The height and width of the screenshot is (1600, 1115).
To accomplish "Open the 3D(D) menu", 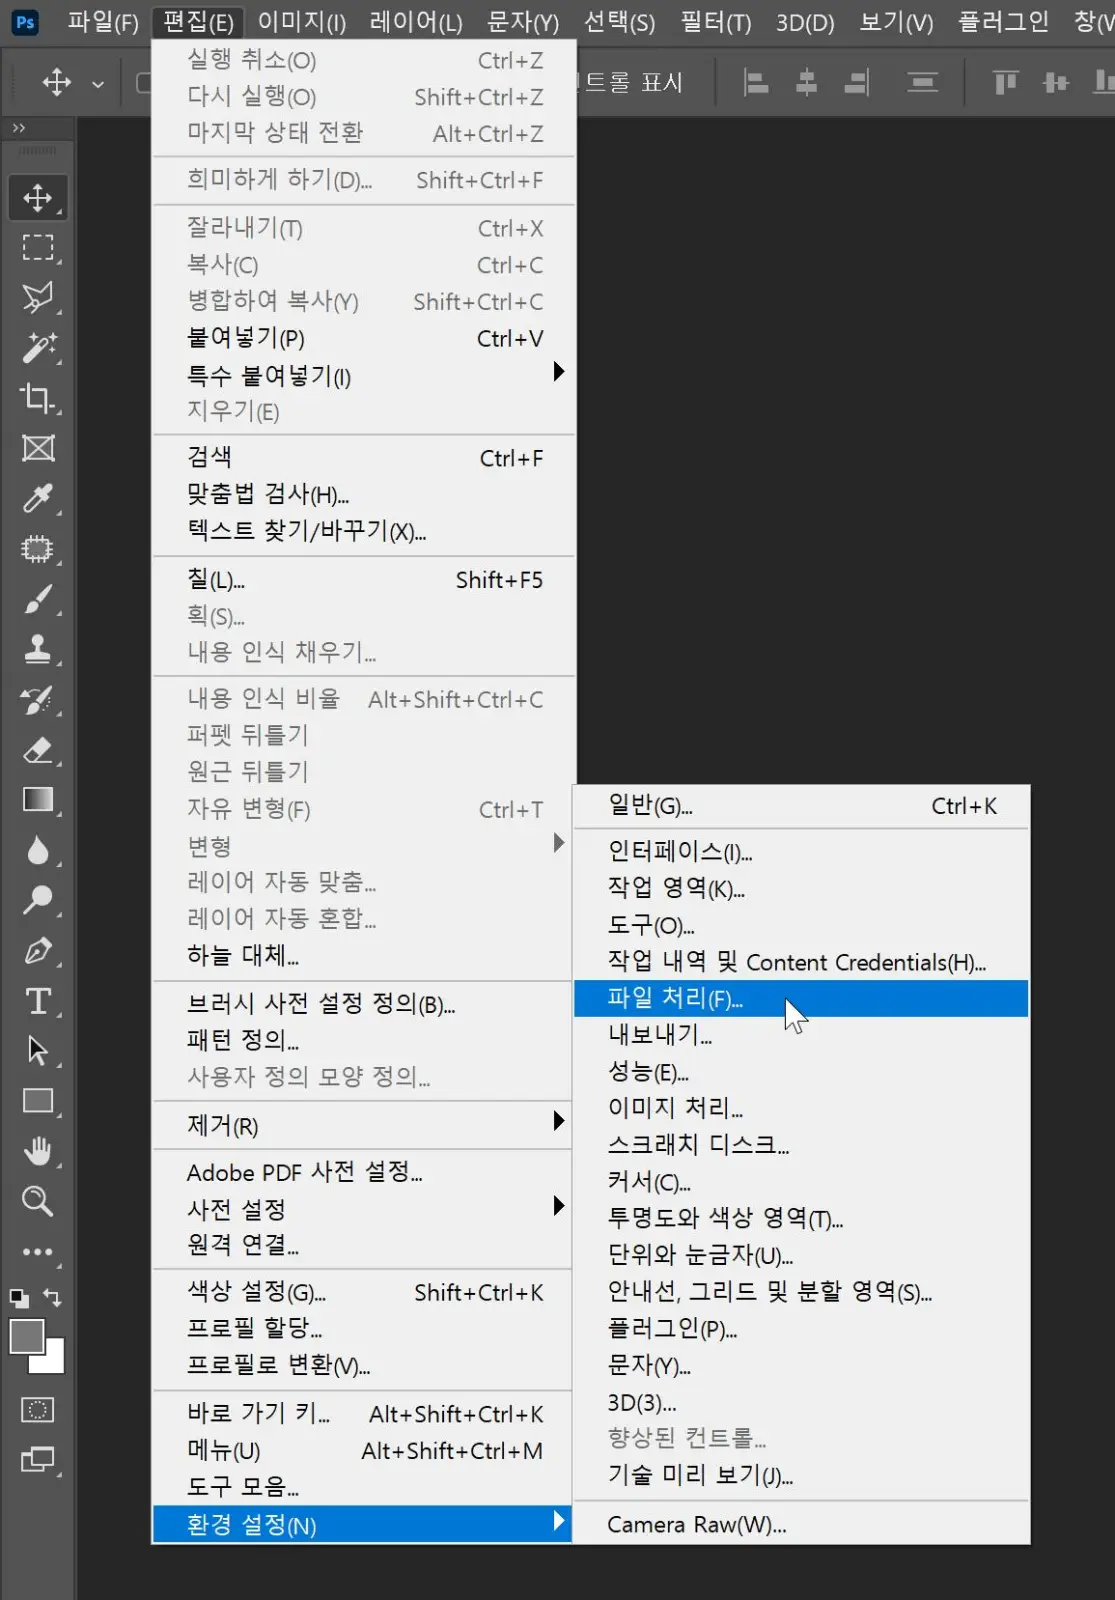I will [x=805, y=21].
